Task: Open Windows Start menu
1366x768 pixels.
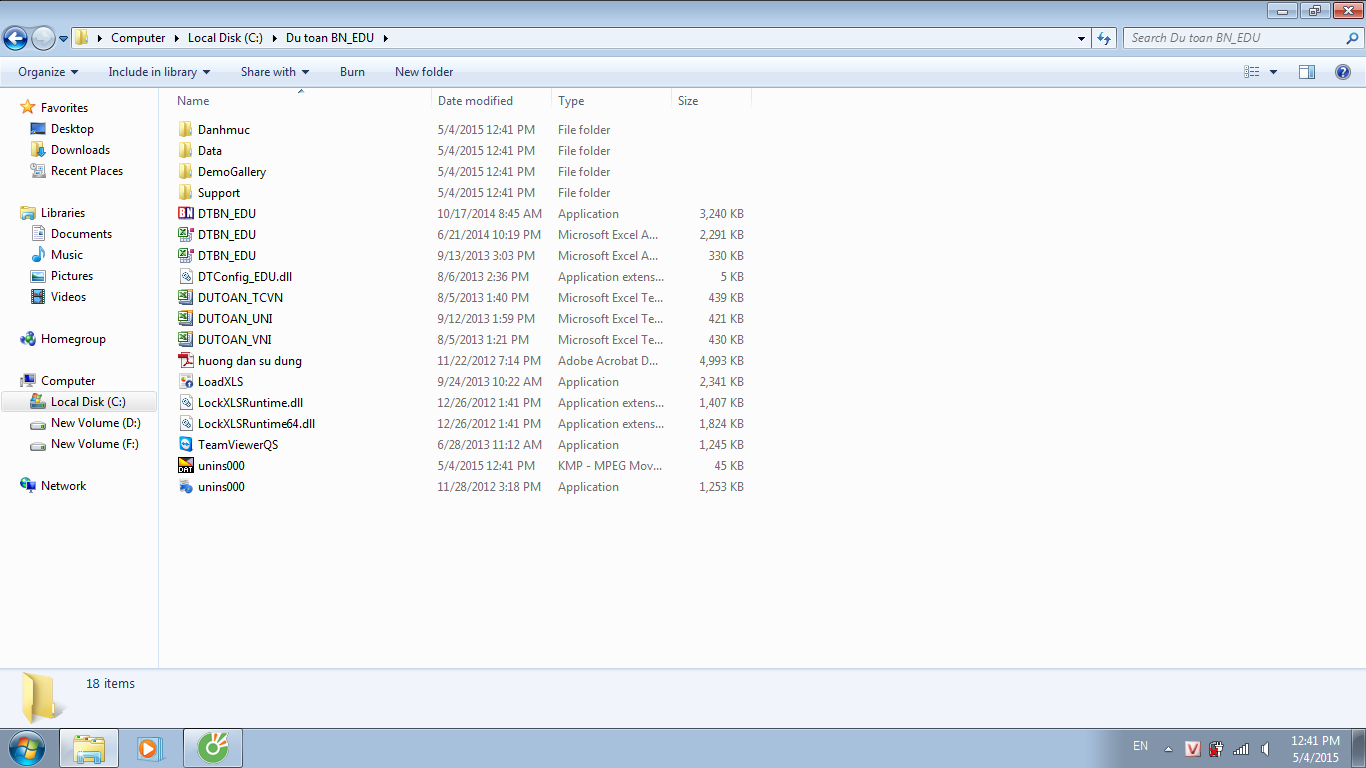Action: 25,748
